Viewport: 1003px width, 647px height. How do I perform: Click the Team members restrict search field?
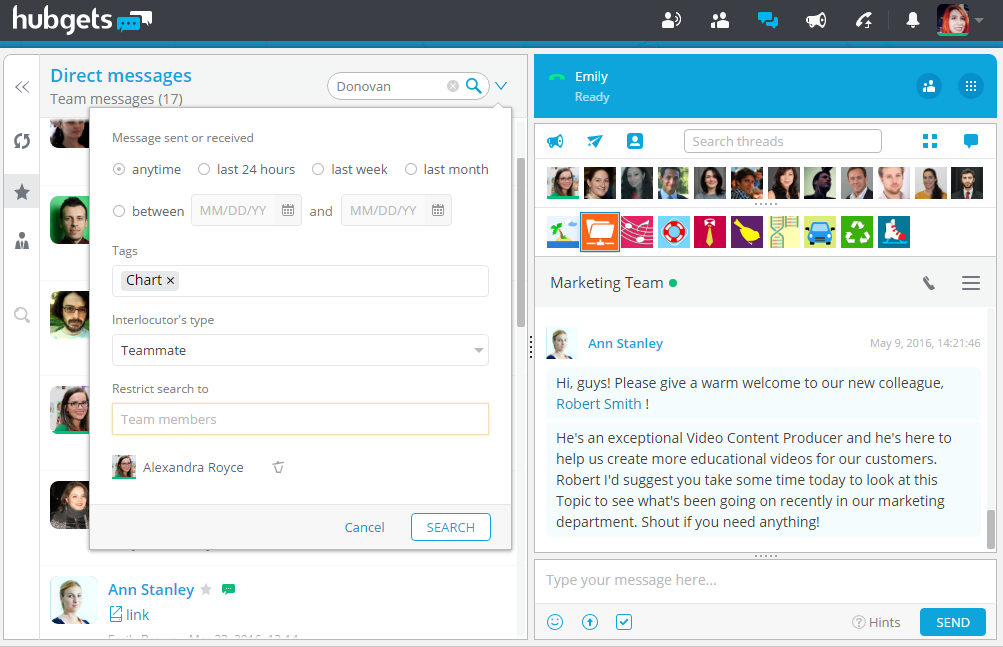coord(300,419)
